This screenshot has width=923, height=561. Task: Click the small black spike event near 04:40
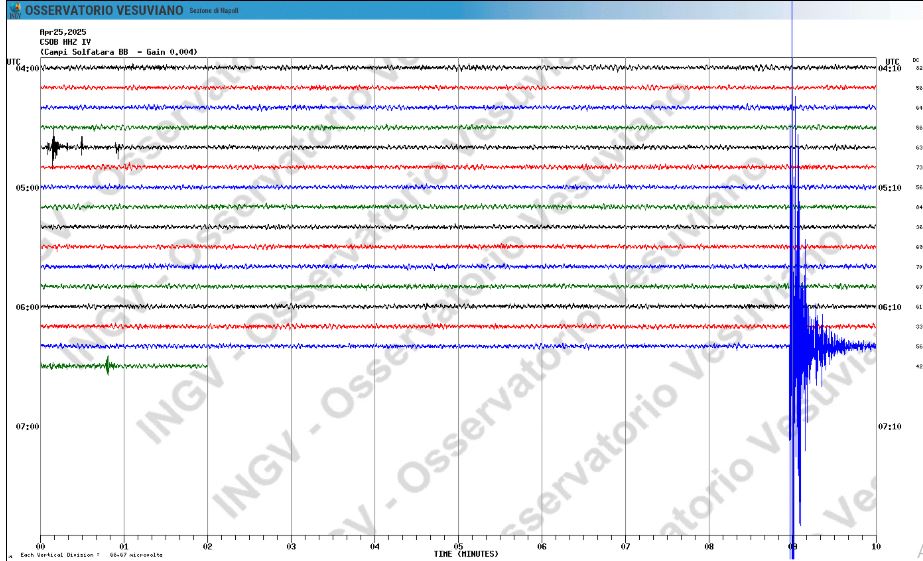pos(54,147)
